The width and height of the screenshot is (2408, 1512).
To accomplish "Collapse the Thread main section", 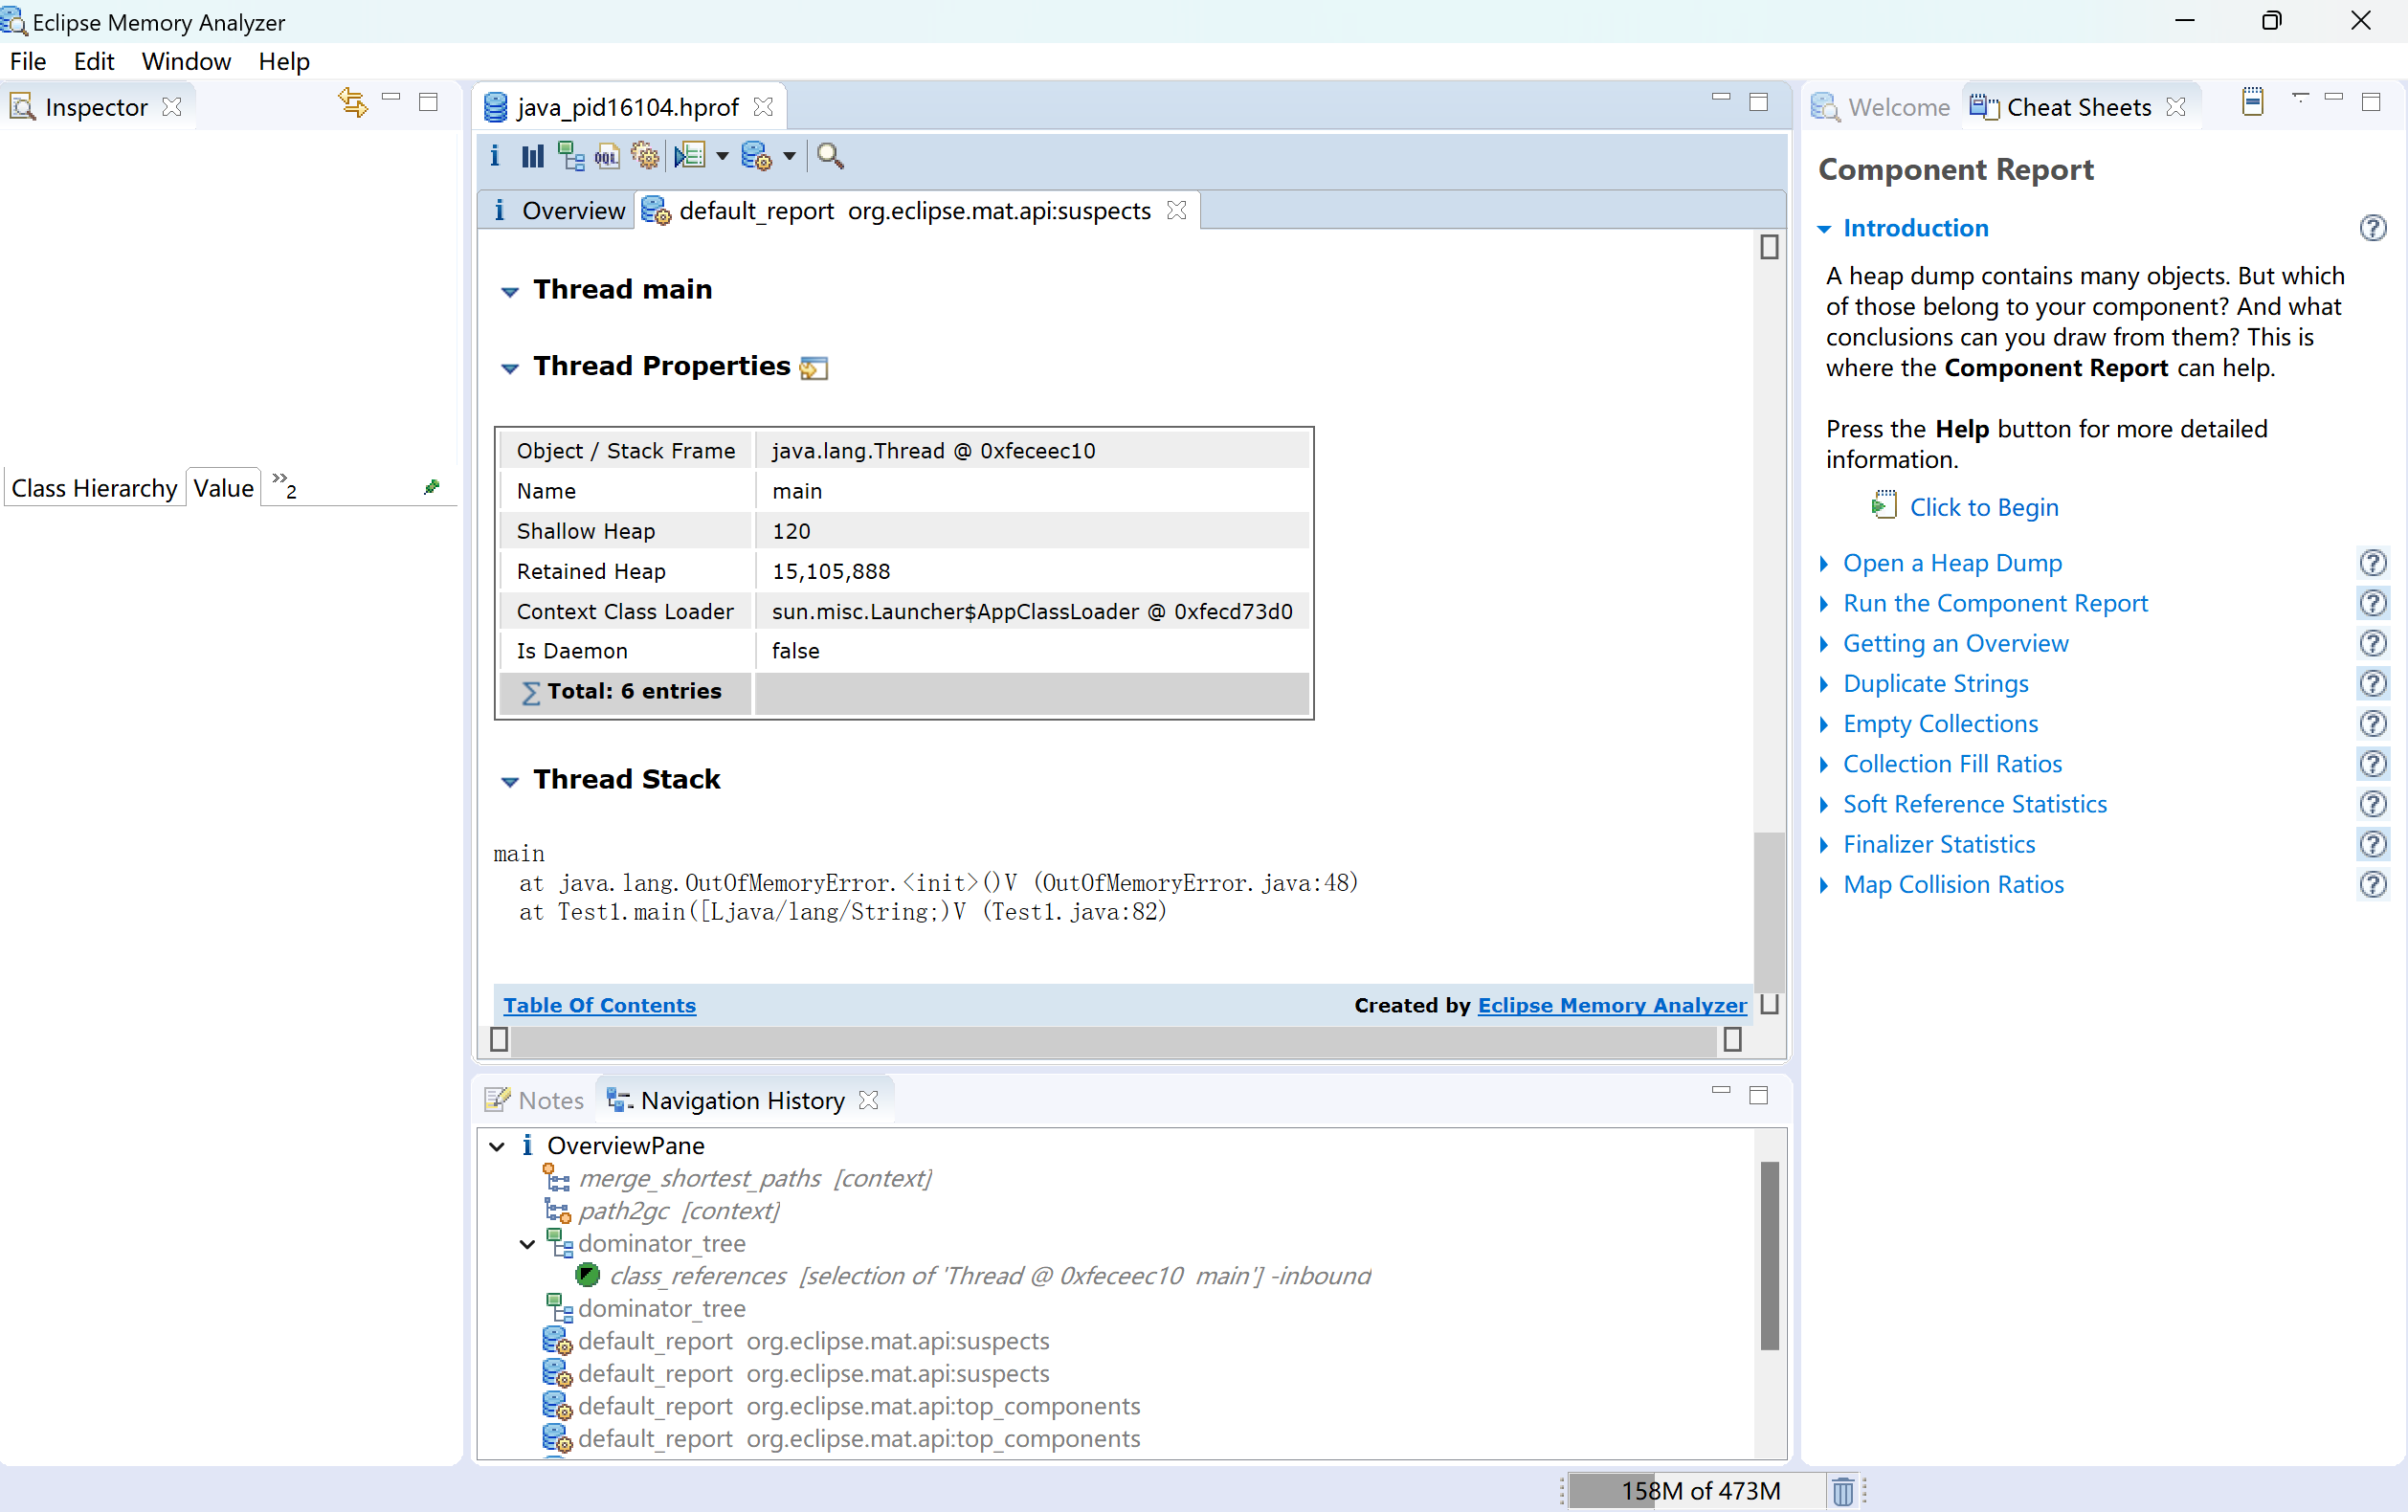I will pos(510,292).
